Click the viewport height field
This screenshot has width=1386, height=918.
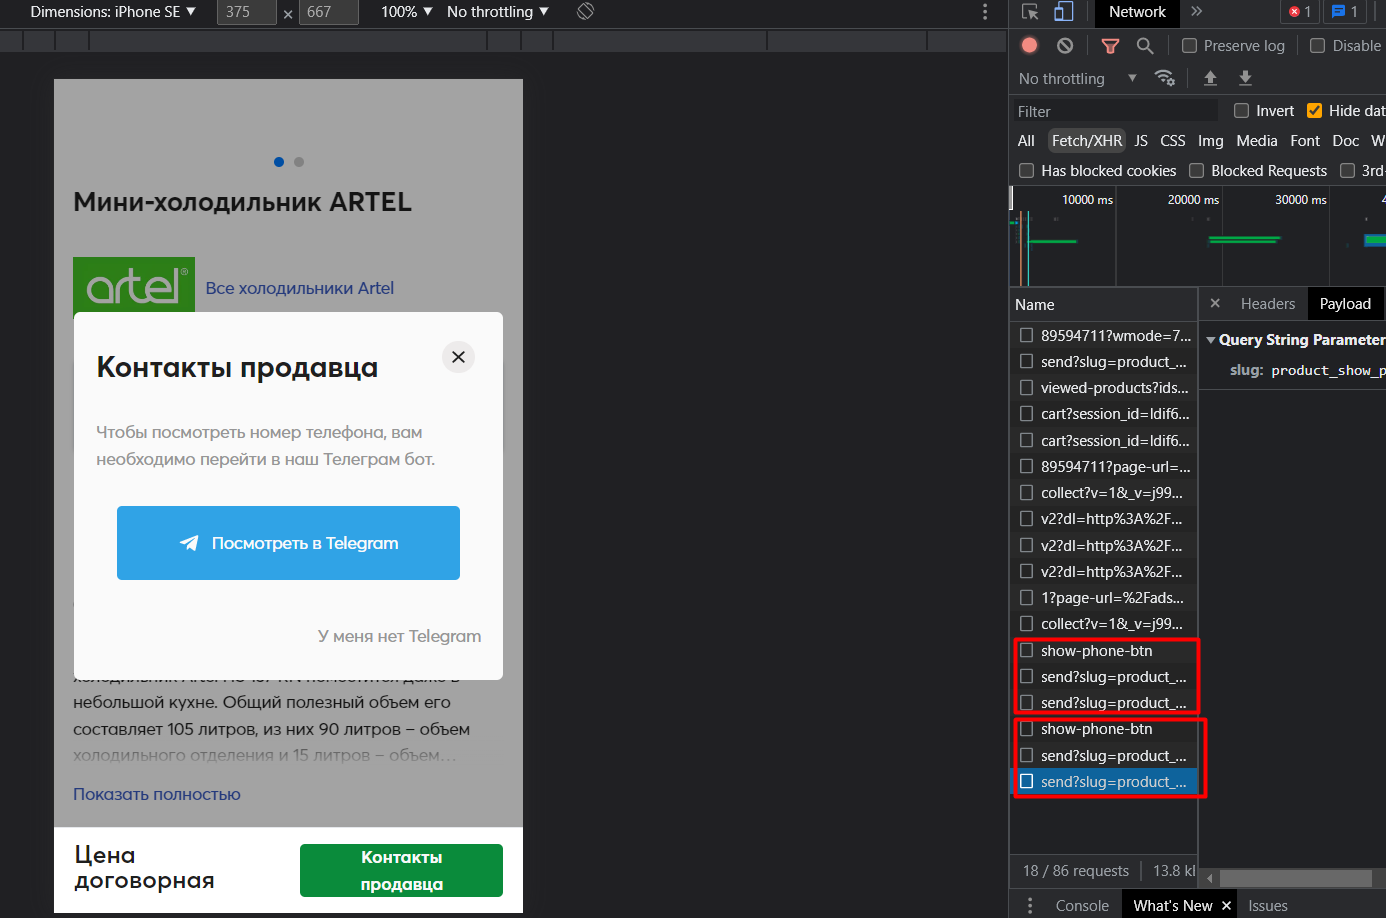[329, 12]
